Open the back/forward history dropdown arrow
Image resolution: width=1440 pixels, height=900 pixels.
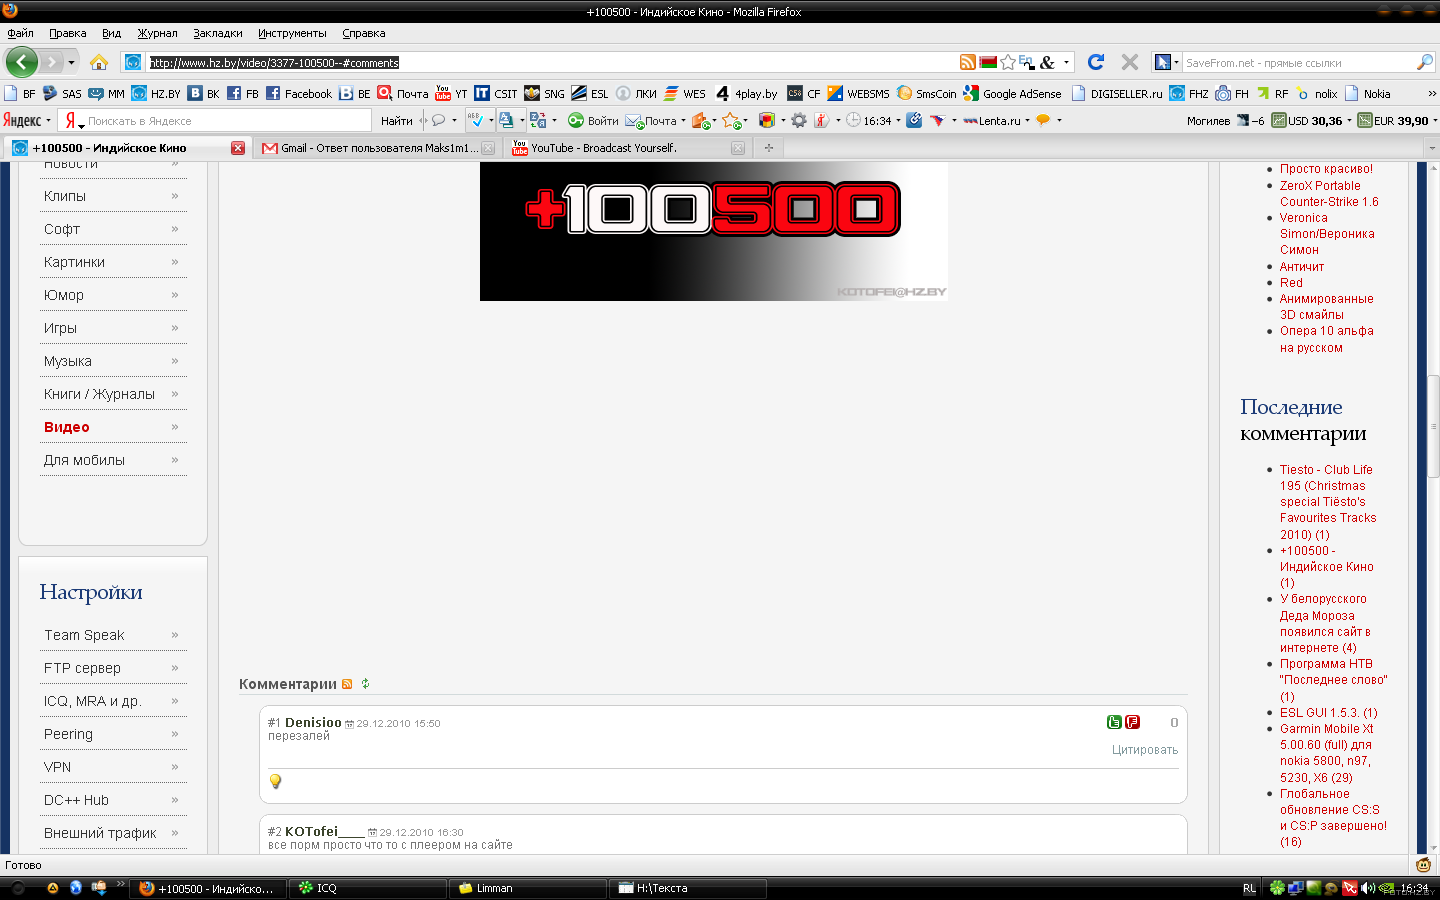(71, 62)
